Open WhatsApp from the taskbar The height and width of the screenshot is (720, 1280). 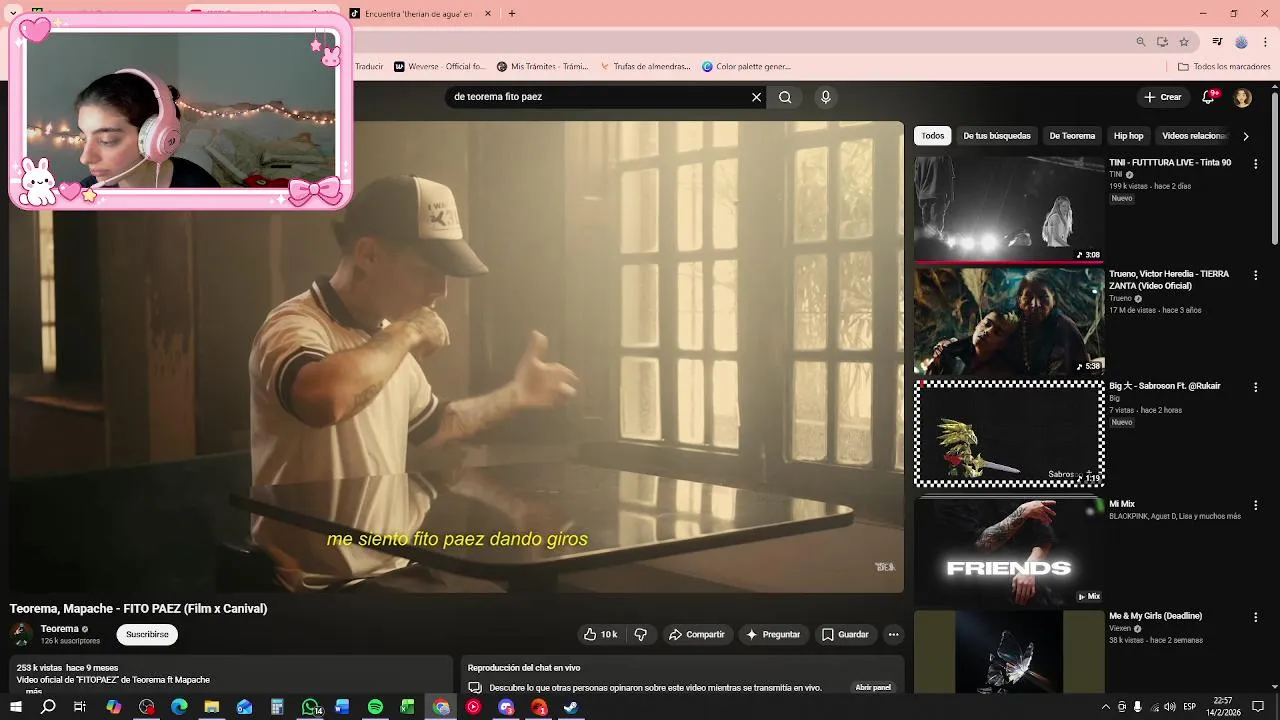click(310, 707)
